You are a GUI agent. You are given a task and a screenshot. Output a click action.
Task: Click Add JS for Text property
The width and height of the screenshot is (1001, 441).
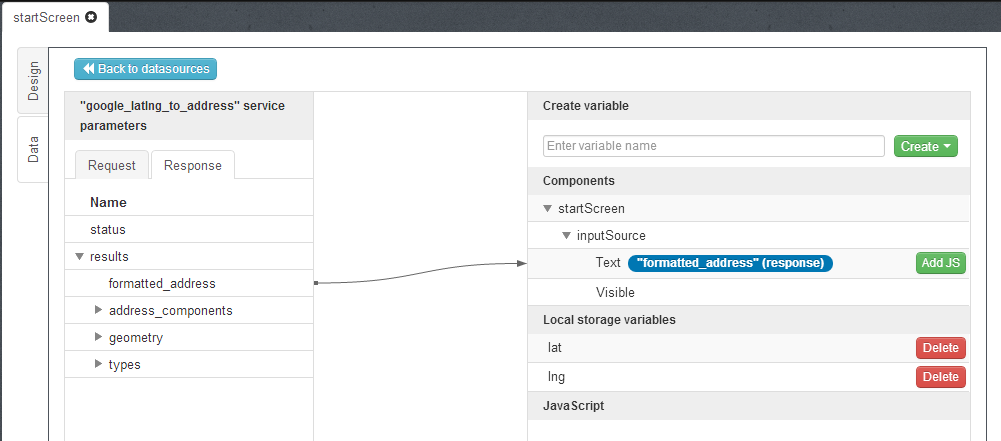coord(940,263)
